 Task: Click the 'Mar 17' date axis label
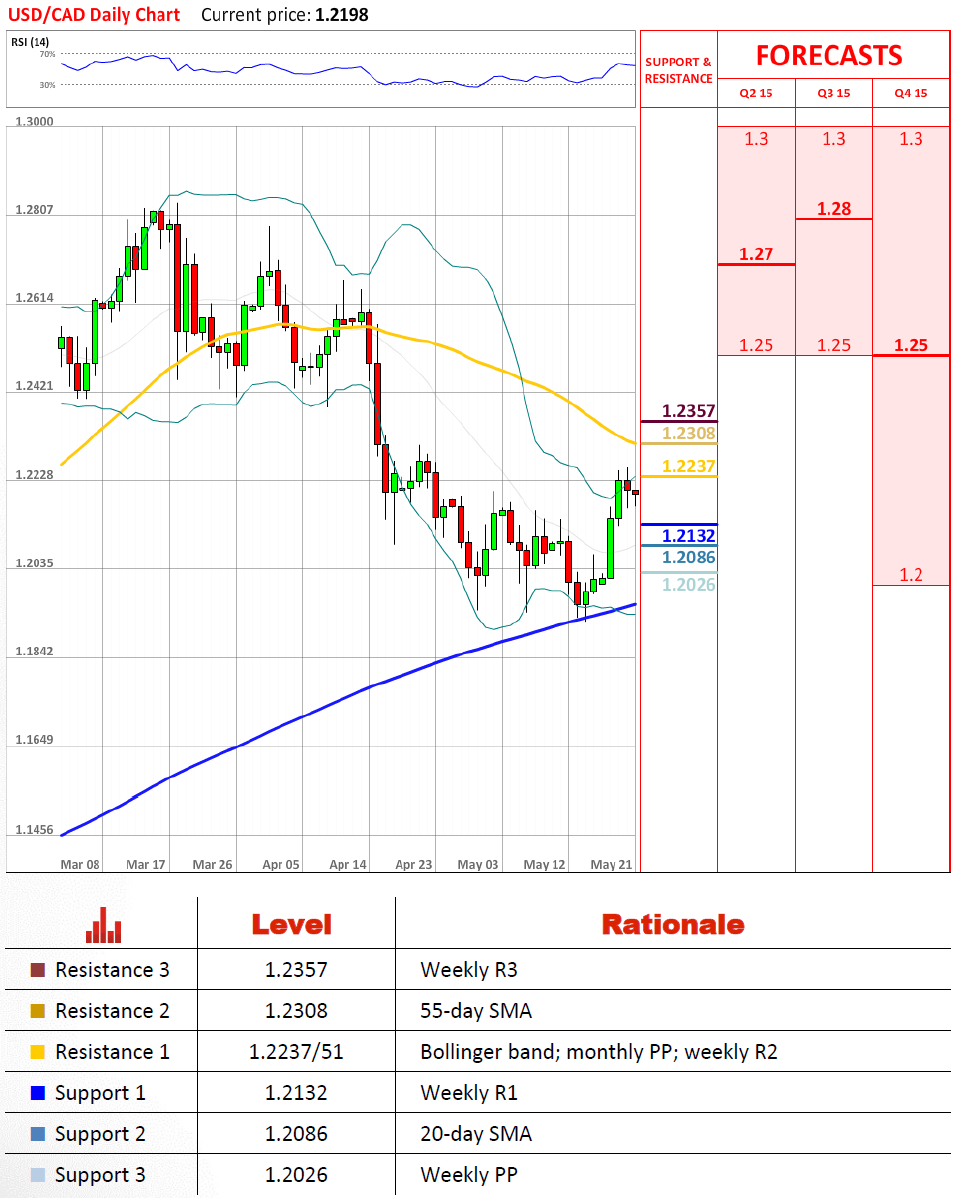(145, 864)
